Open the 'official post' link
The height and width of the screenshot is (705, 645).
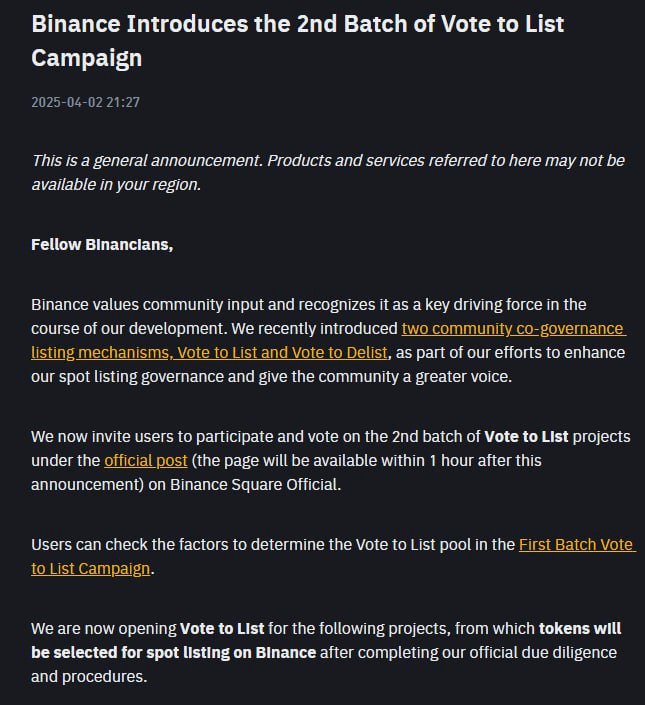(146, 460)
